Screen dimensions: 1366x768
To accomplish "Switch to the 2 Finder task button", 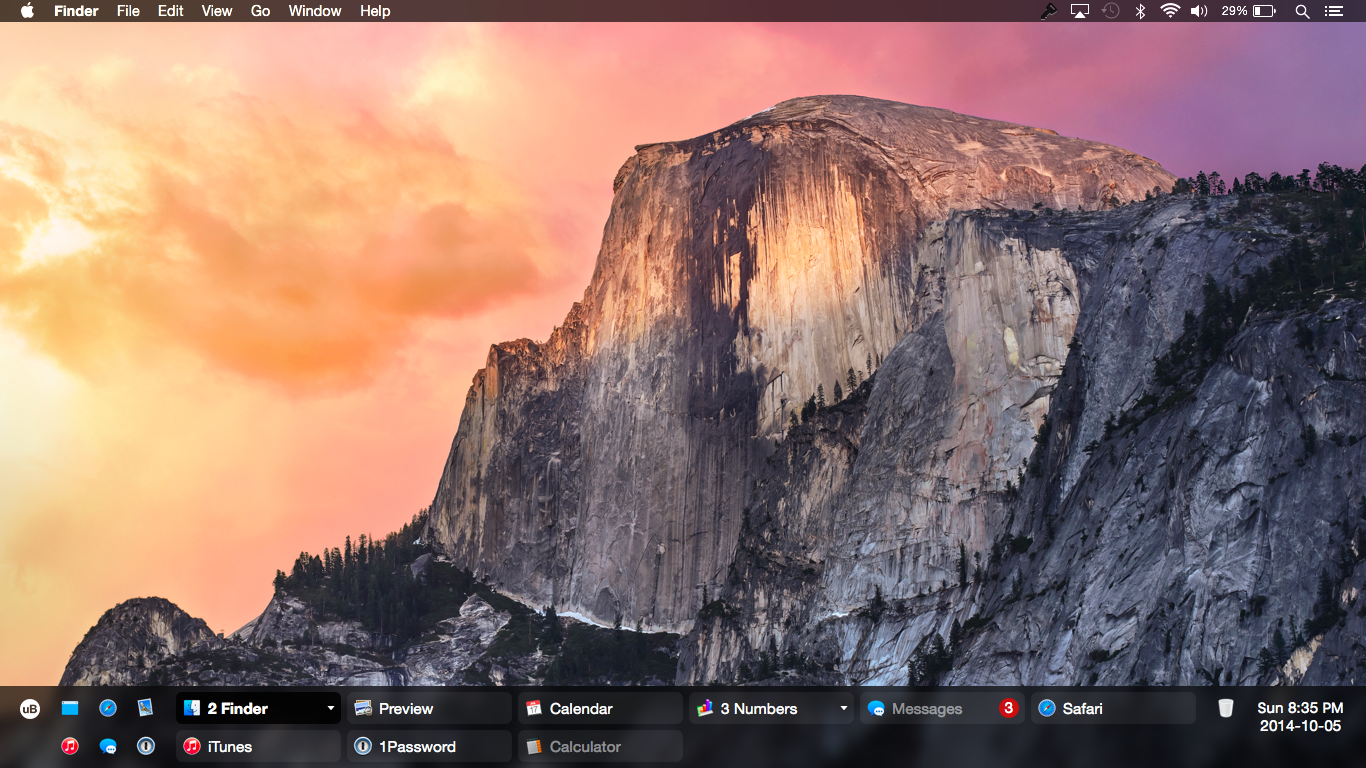I will coord(258,708).
